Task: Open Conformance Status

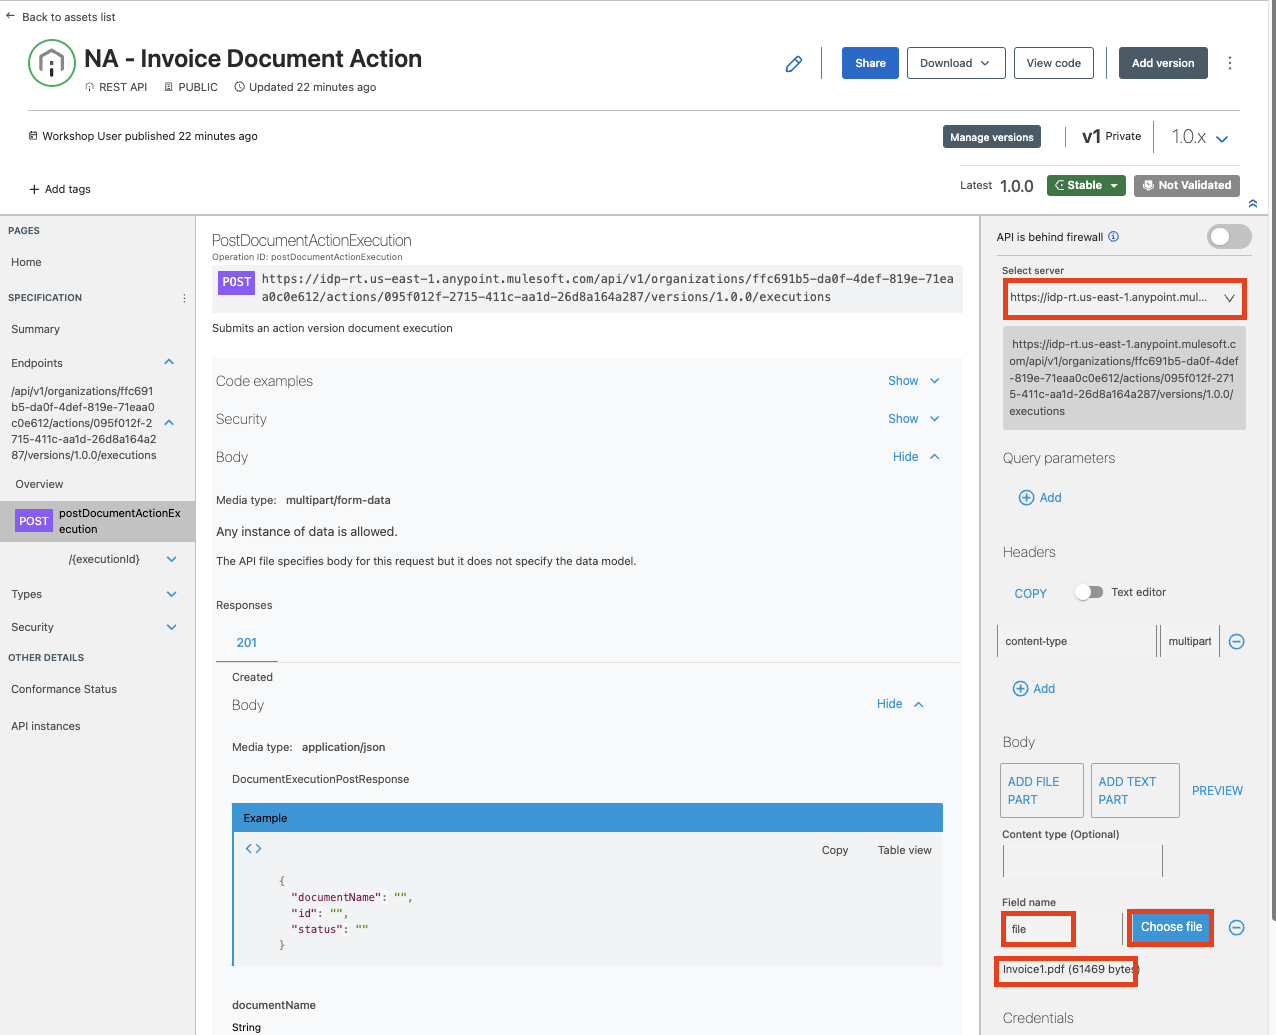Action: (64, 689)
